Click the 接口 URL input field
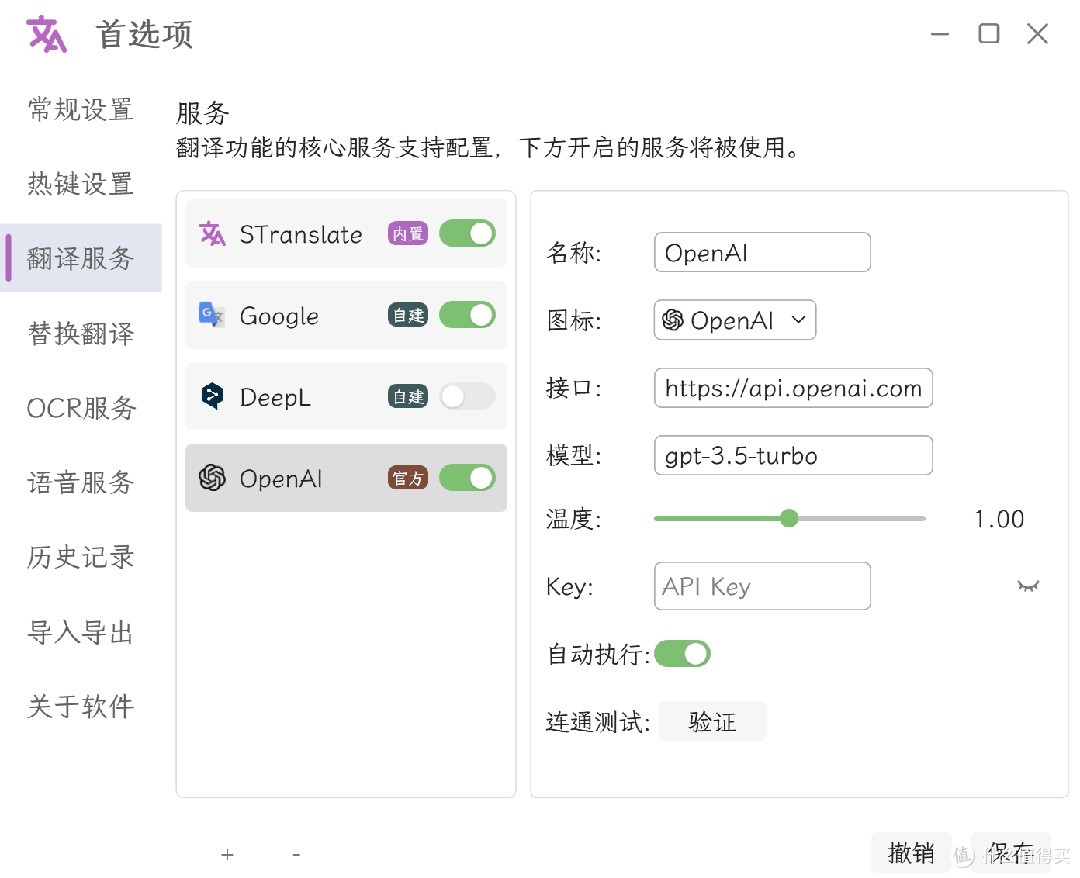Screen dimensions: 1080x878 coord(793,388)
